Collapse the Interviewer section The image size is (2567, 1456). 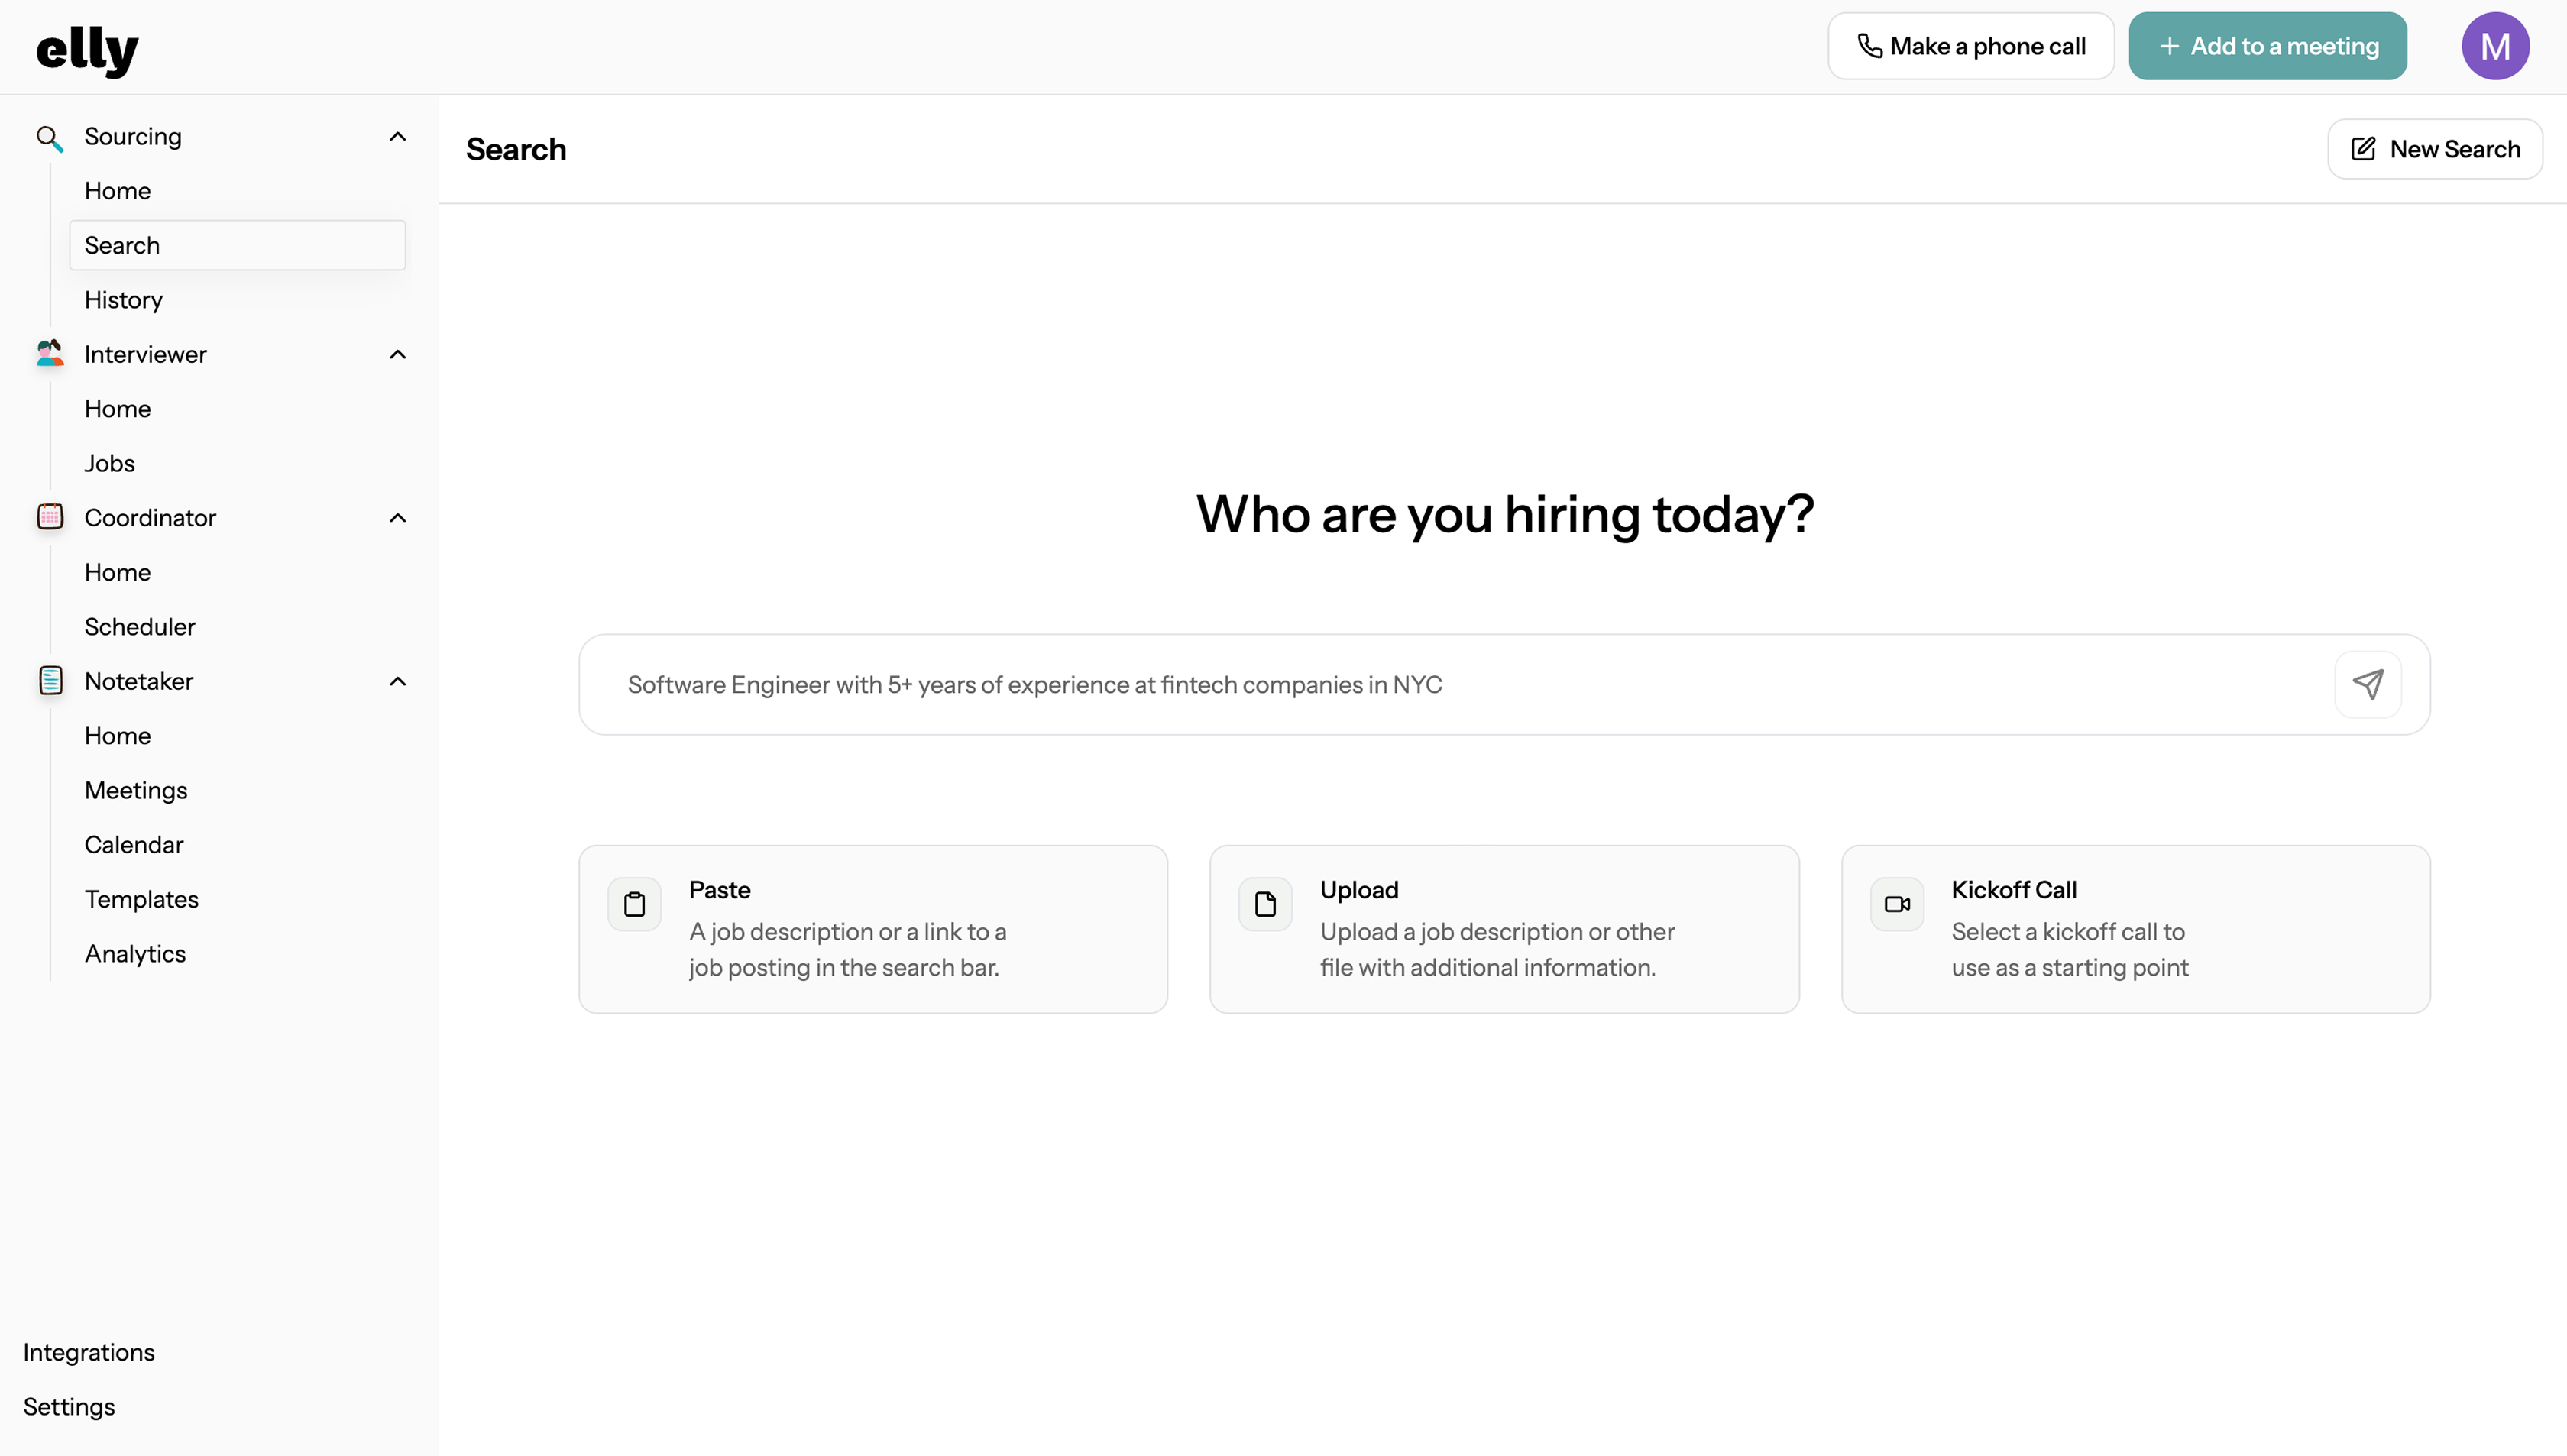(397, 354)
